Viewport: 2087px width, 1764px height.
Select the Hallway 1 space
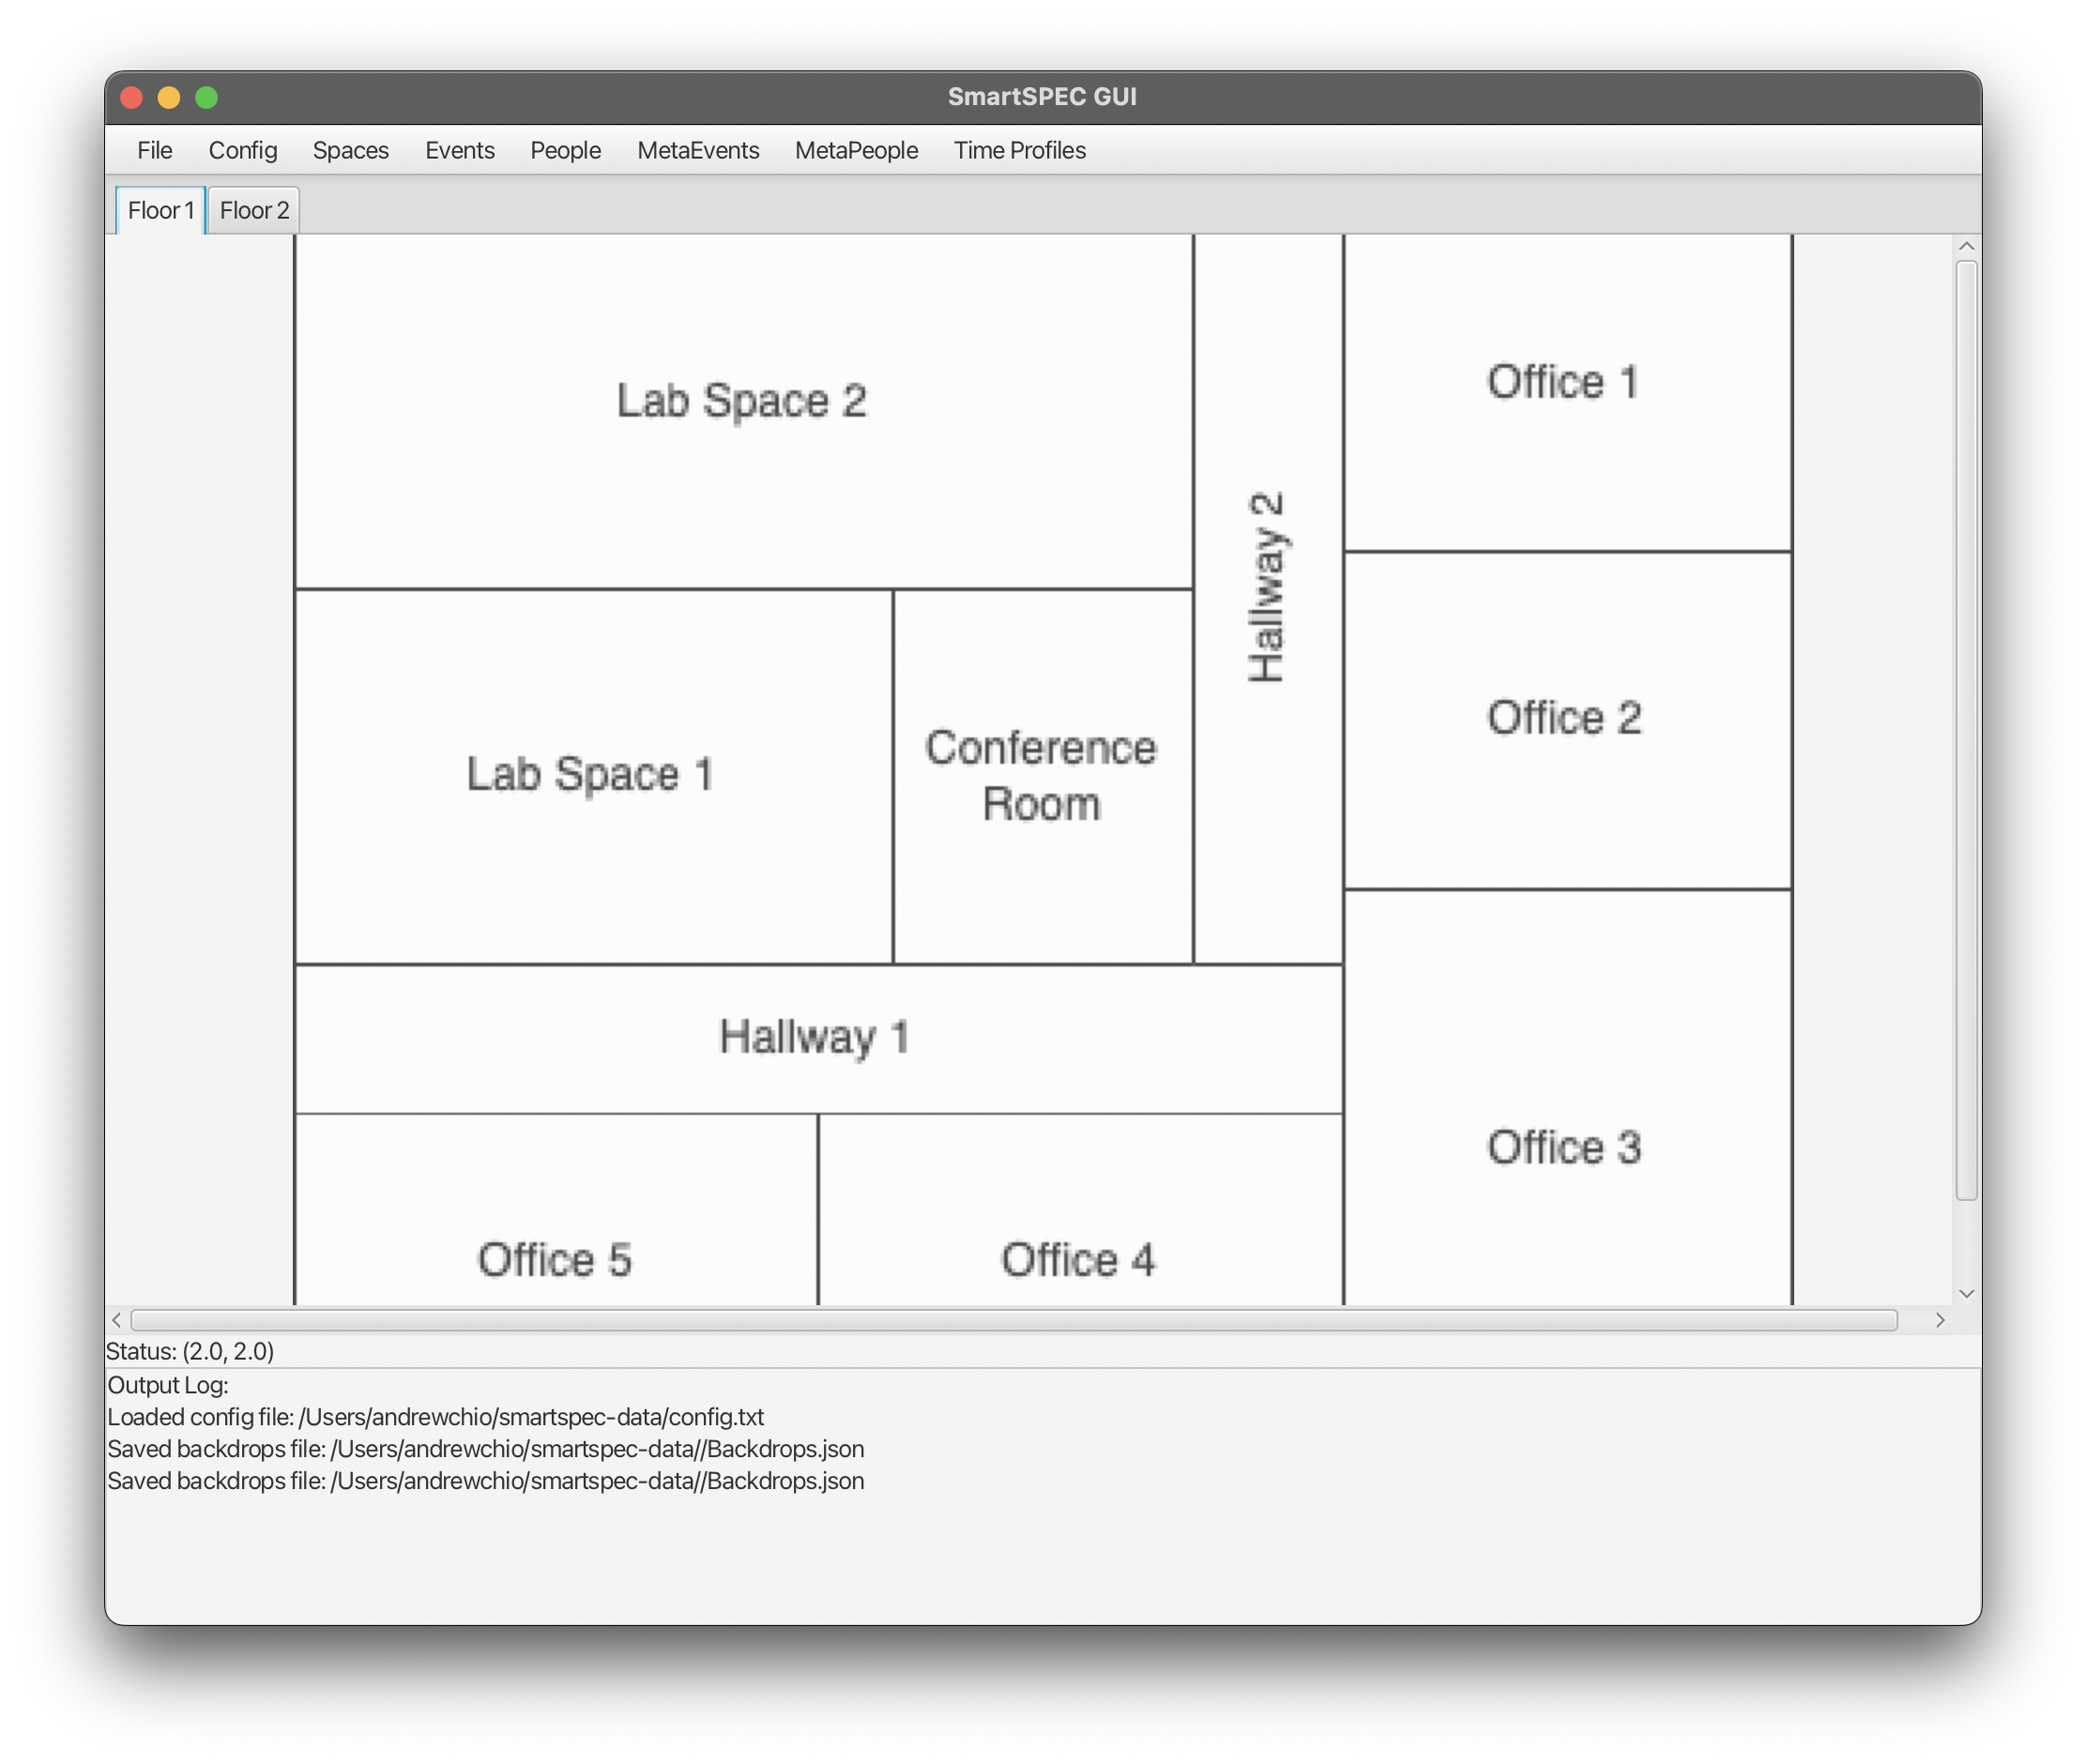(818, 1038)
